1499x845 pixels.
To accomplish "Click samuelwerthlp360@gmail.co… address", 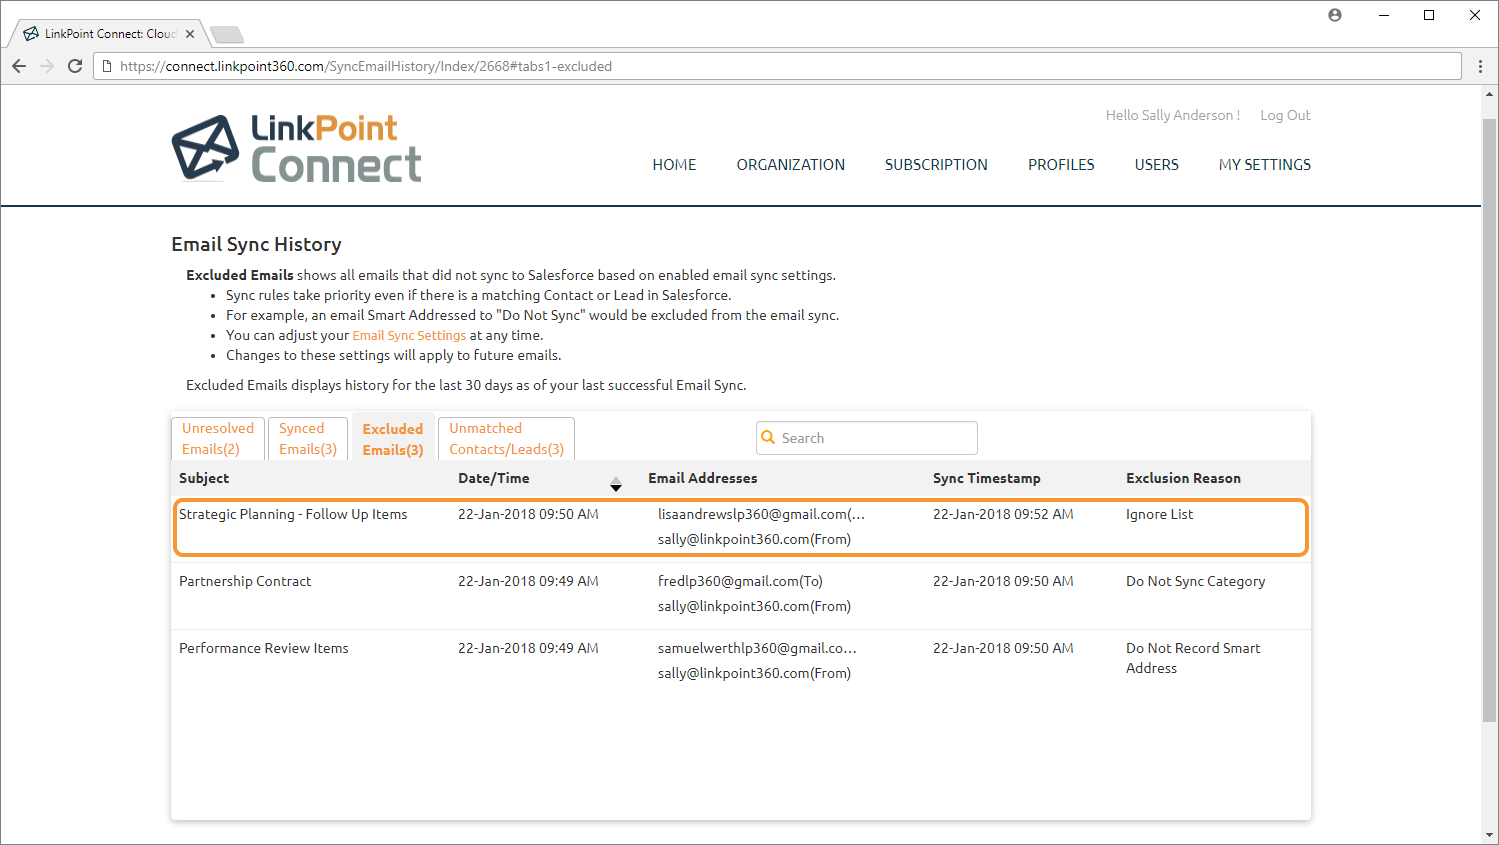I will [757, 648].
